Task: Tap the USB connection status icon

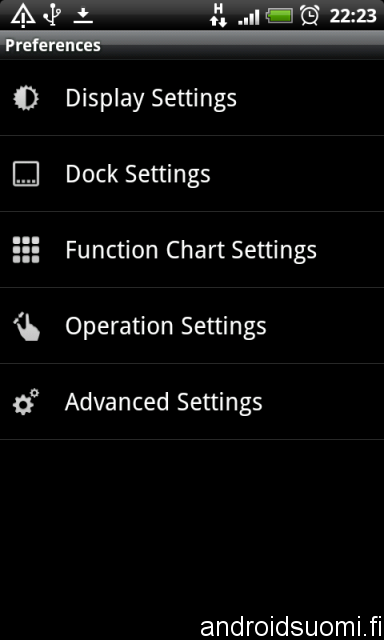Action: (x=52, y=15)
